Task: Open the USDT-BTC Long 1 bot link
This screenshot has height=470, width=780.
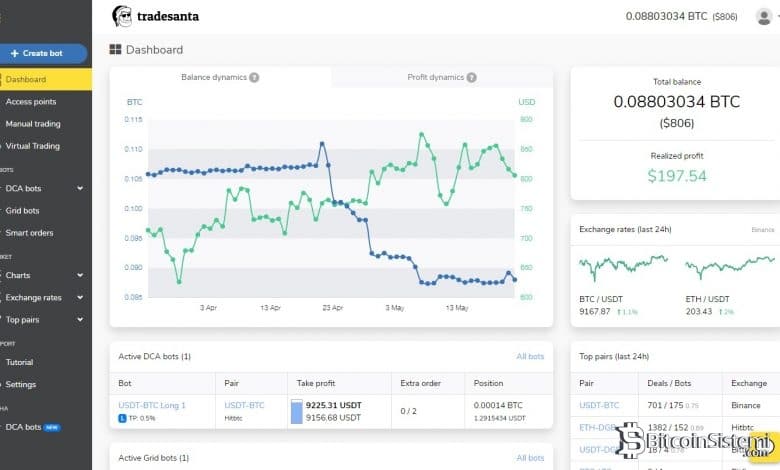Action: 152,405
